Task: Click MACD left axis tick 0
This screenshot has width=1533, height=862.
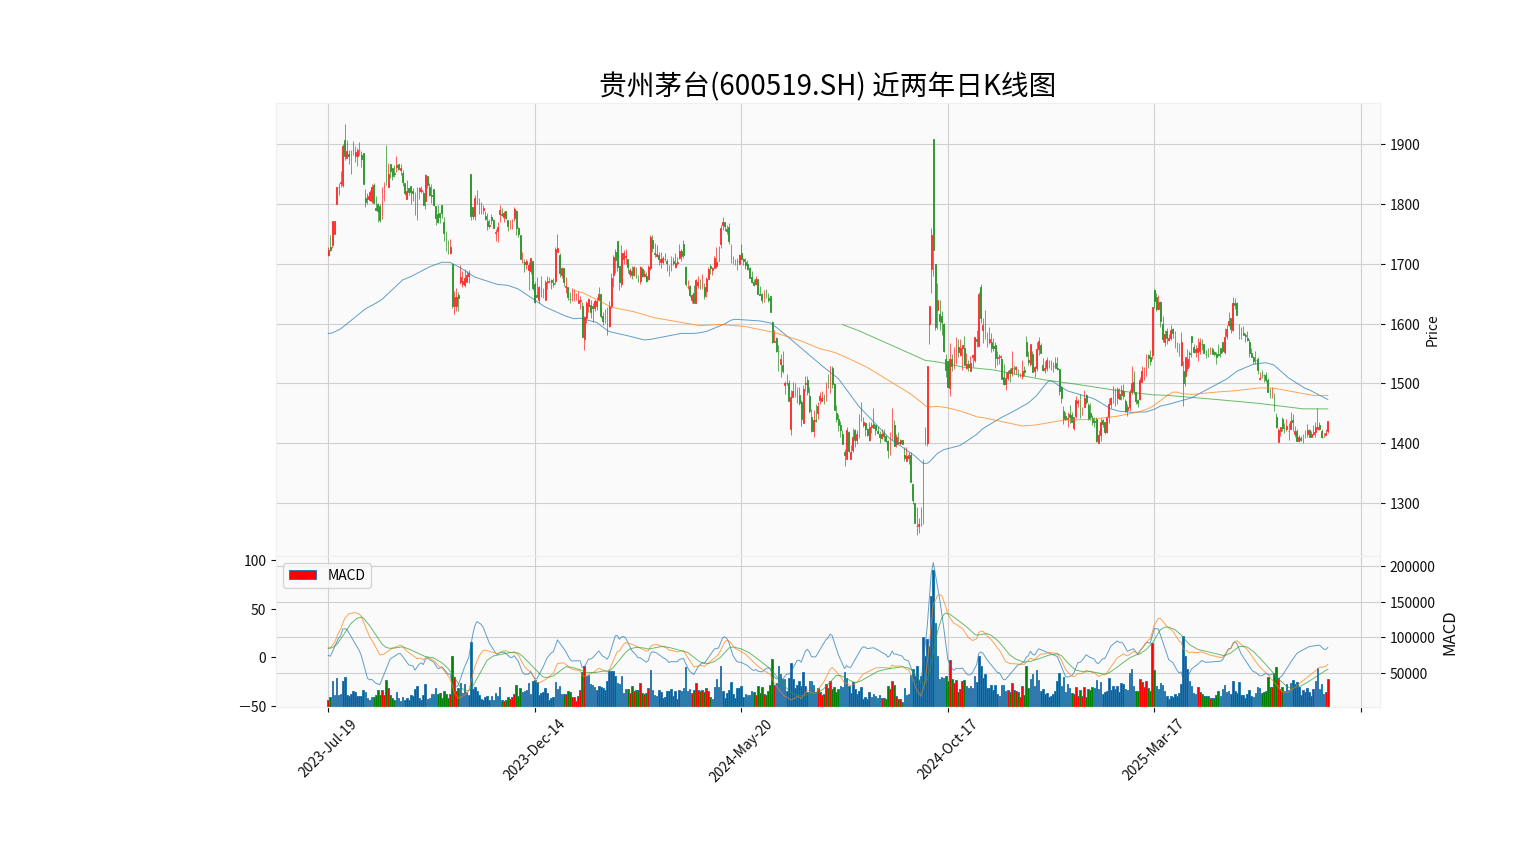Action: pos(263,658)
